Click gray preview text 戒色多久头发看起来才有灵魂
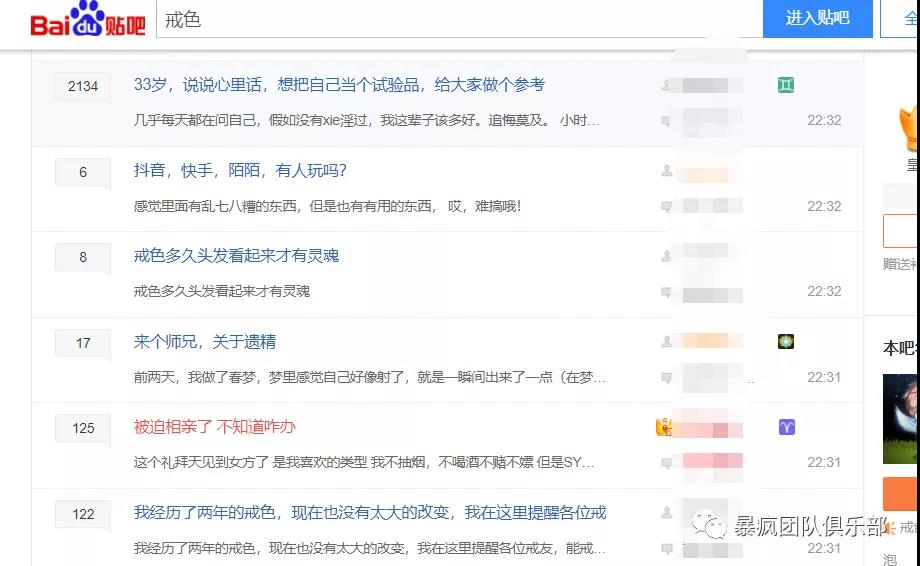 coord(222,291)
